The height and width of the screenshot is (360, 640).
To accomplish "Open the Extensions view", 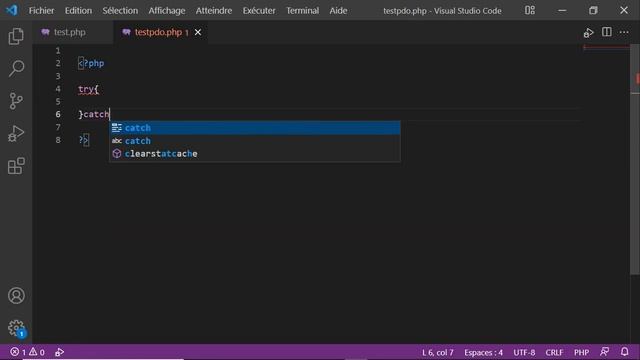I will point(16,166).
